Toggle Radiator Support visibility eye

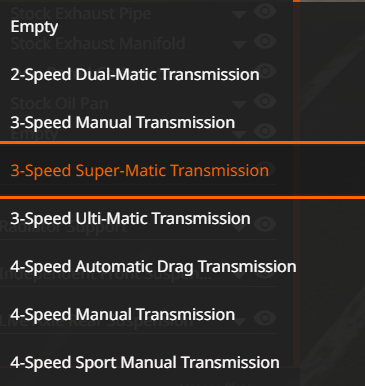(x=265, y=224)
